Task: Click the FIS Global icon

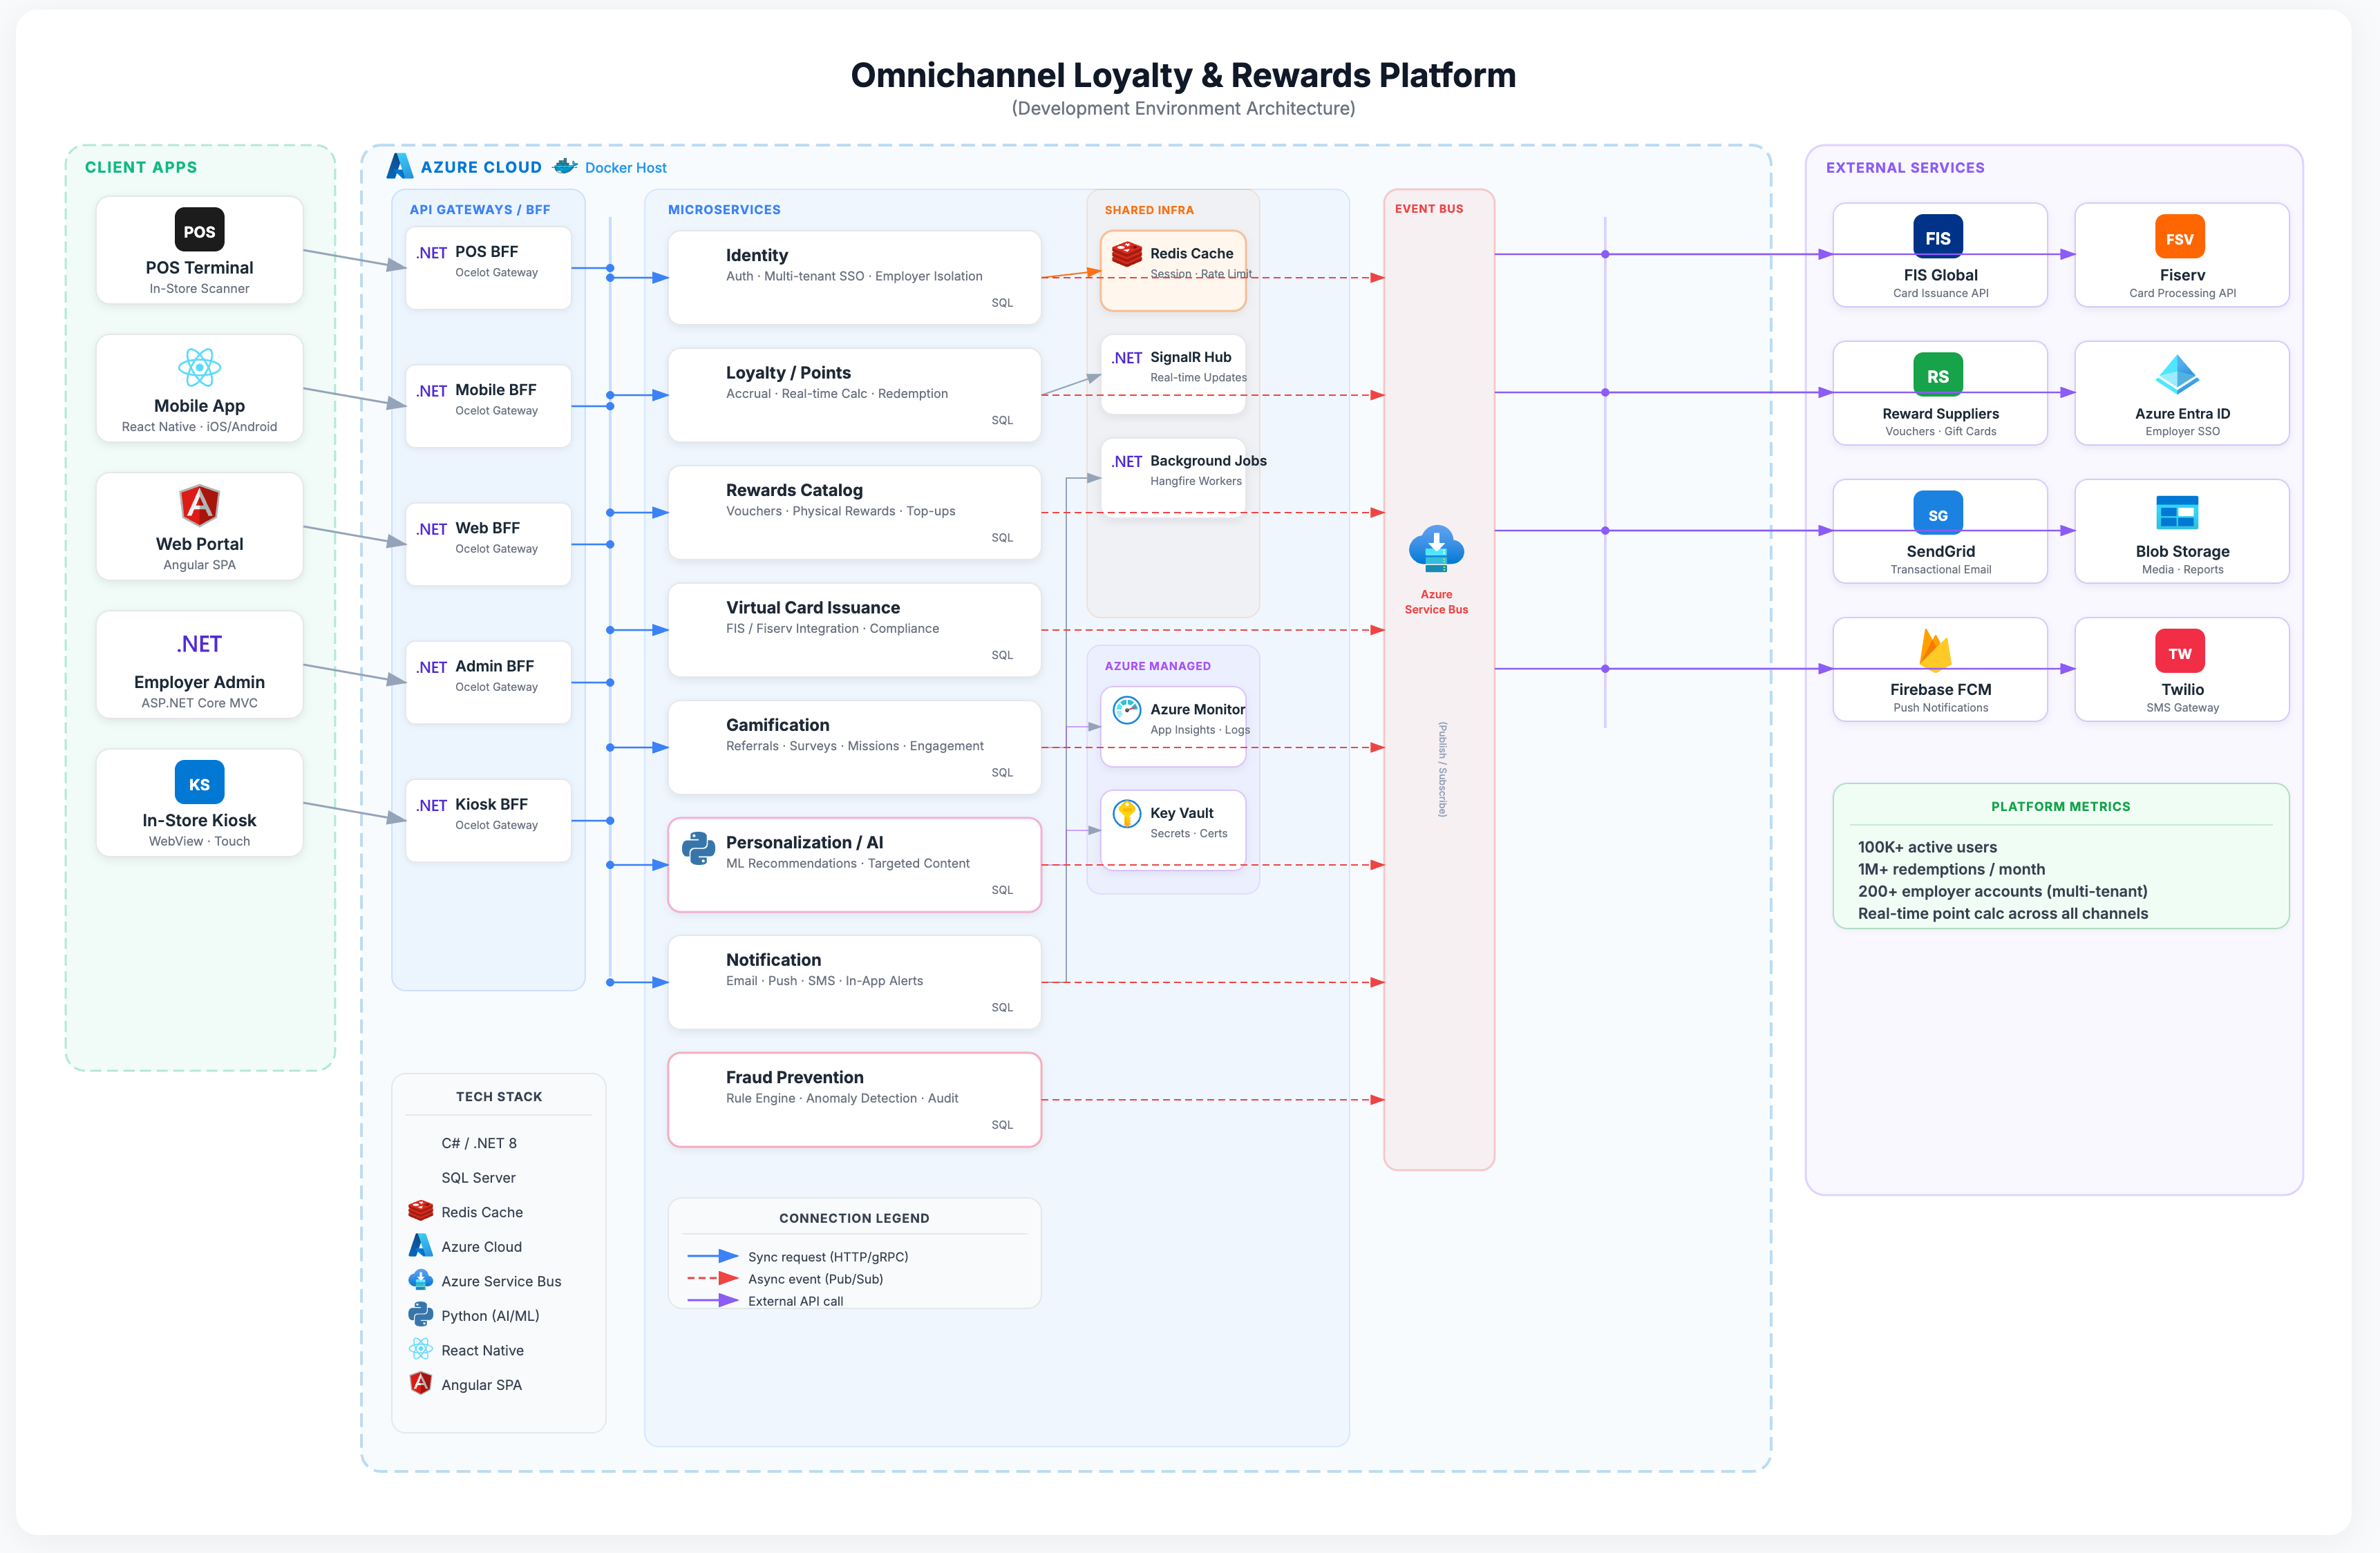Action: point(1938,237)
